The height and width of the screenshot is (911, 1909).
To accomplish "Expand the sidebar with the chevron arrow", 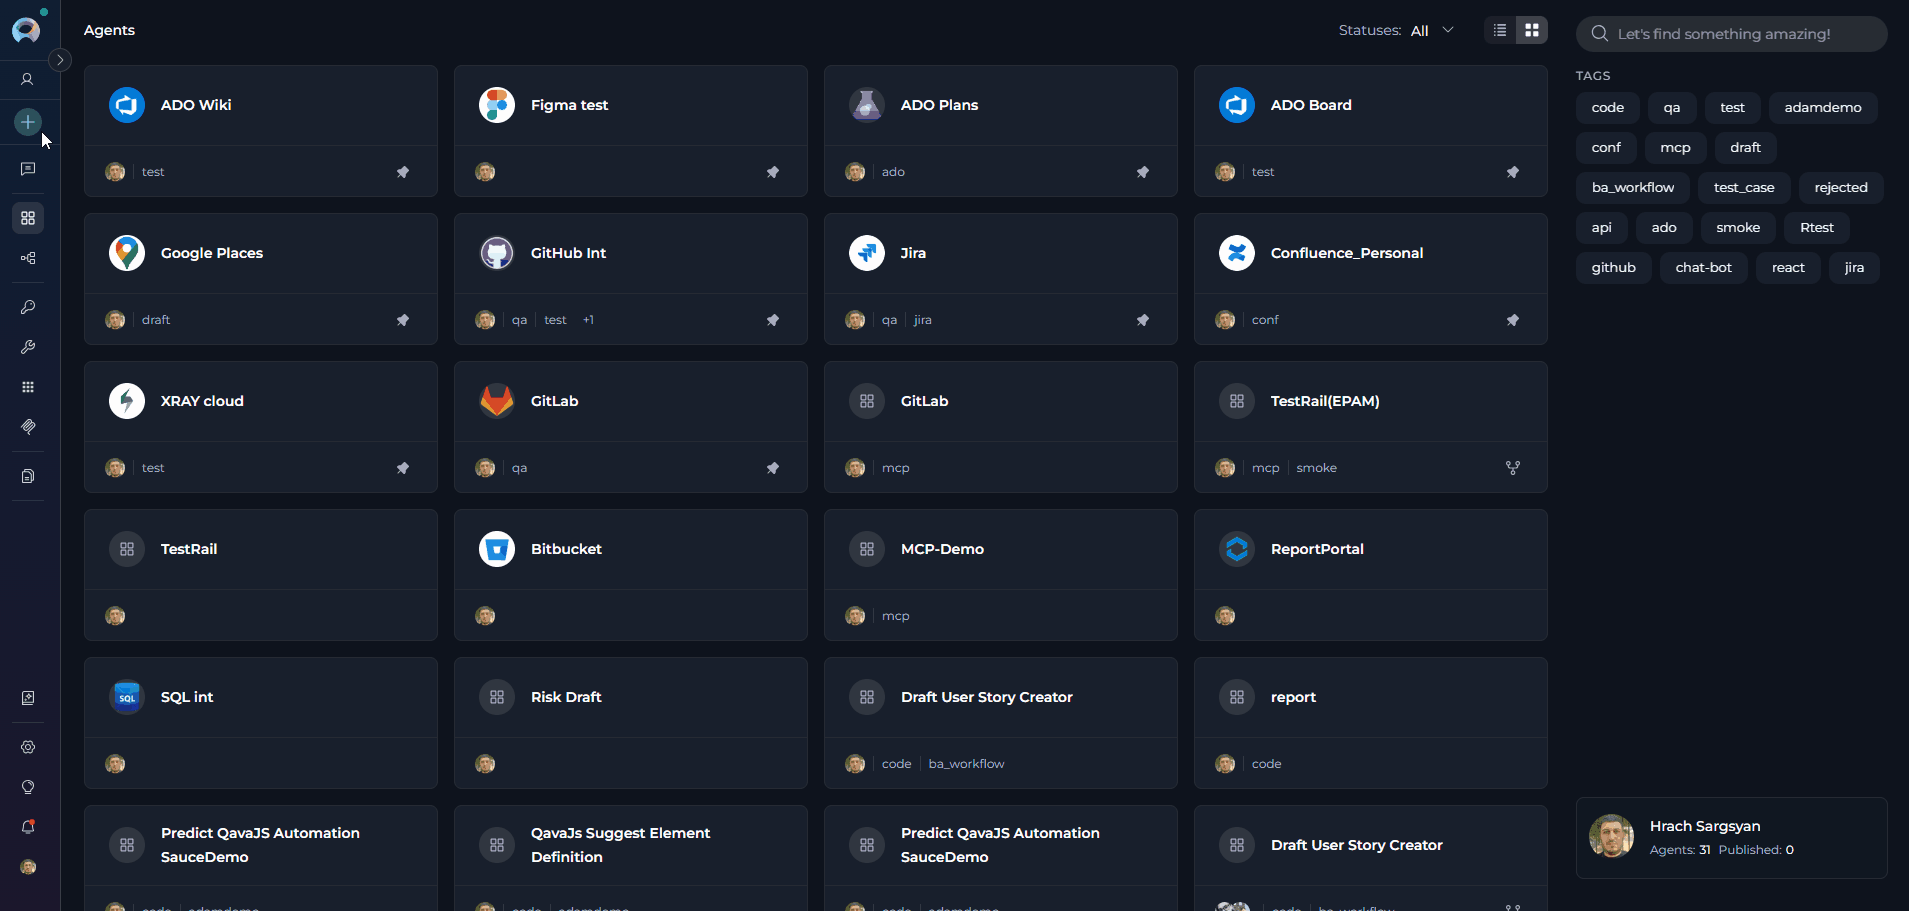I will [x=60, y=60].
